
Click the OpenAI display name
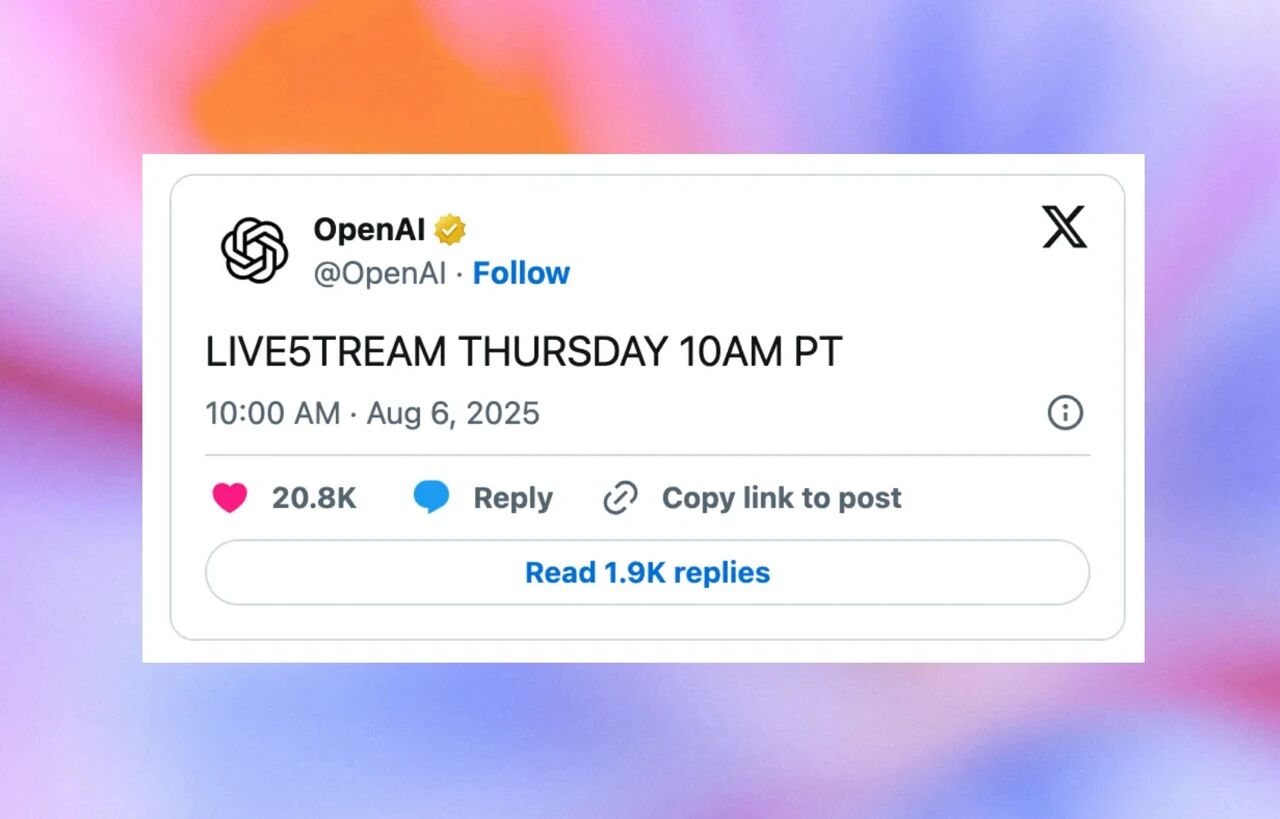click(369, 230)
